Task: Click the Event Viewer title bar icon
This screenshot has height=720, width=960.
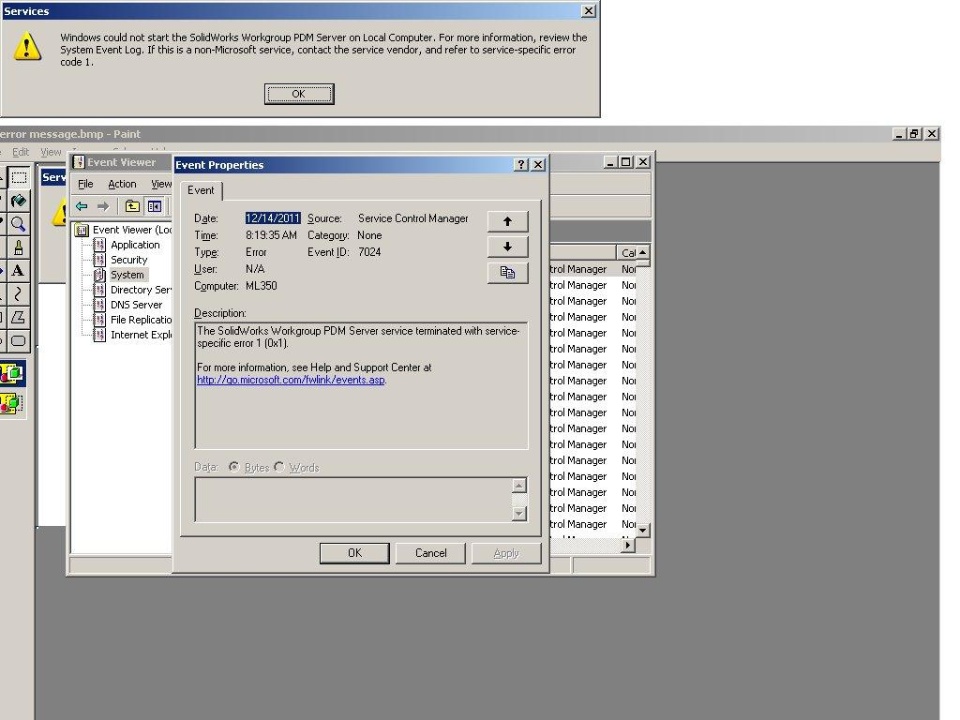Action: [x=78, y=162]
